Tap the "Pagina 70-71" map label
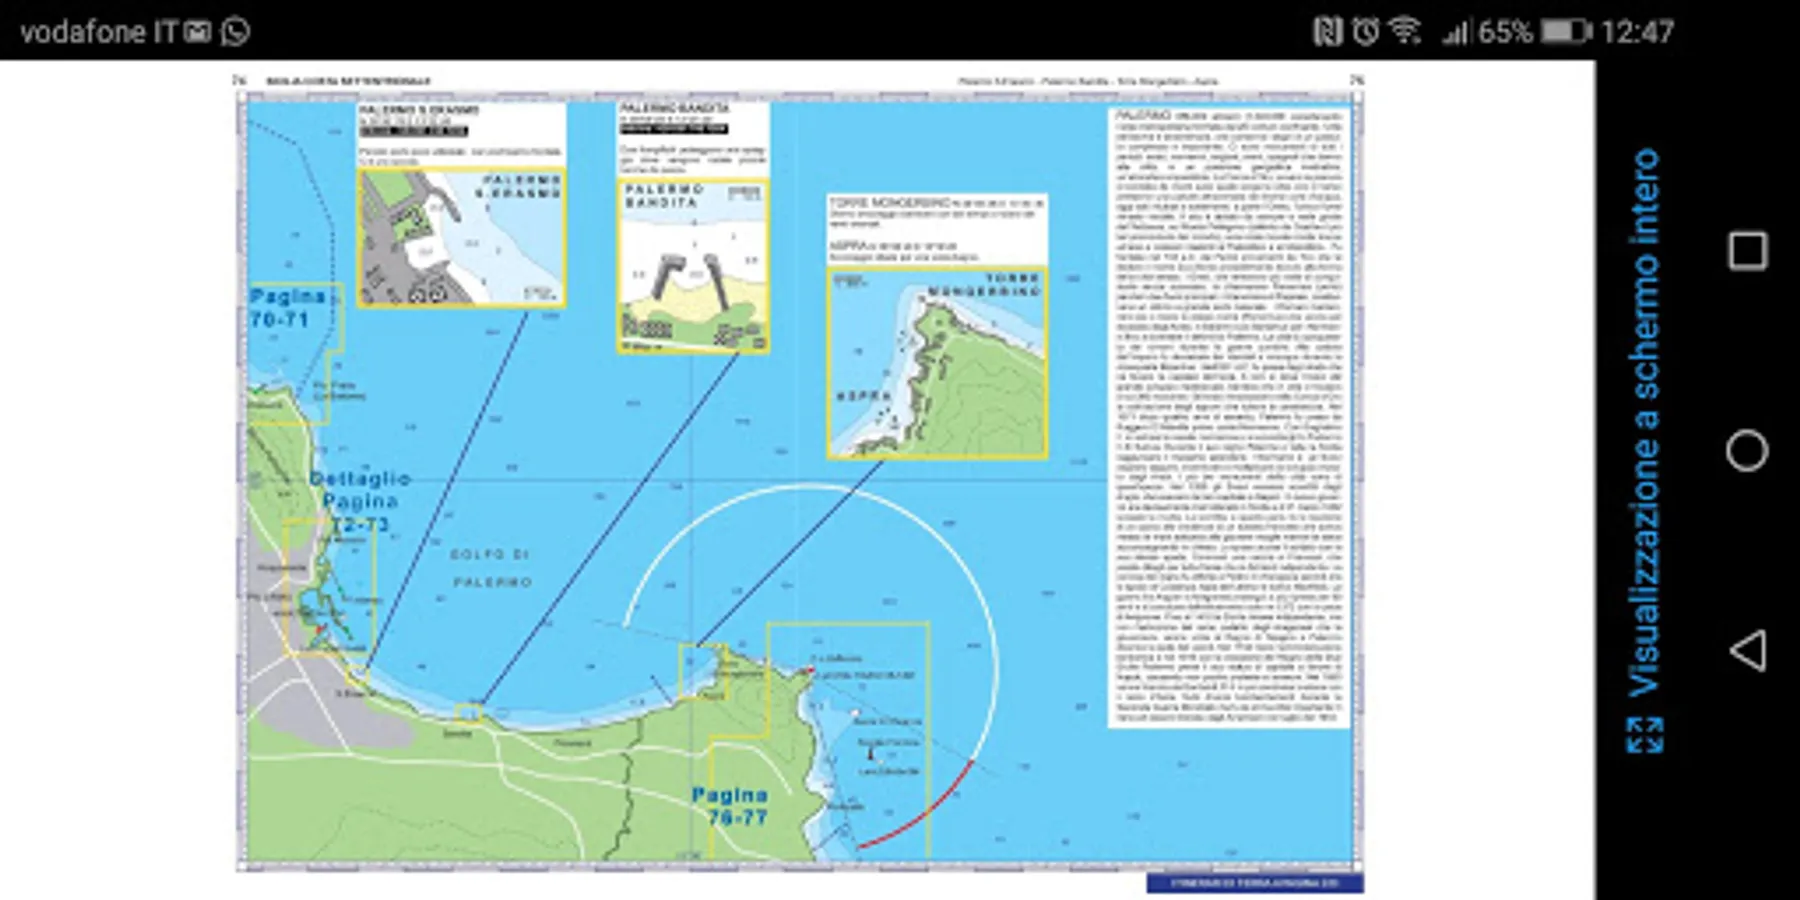Viewport: 1800px width, 900px height. click(287, 308)
